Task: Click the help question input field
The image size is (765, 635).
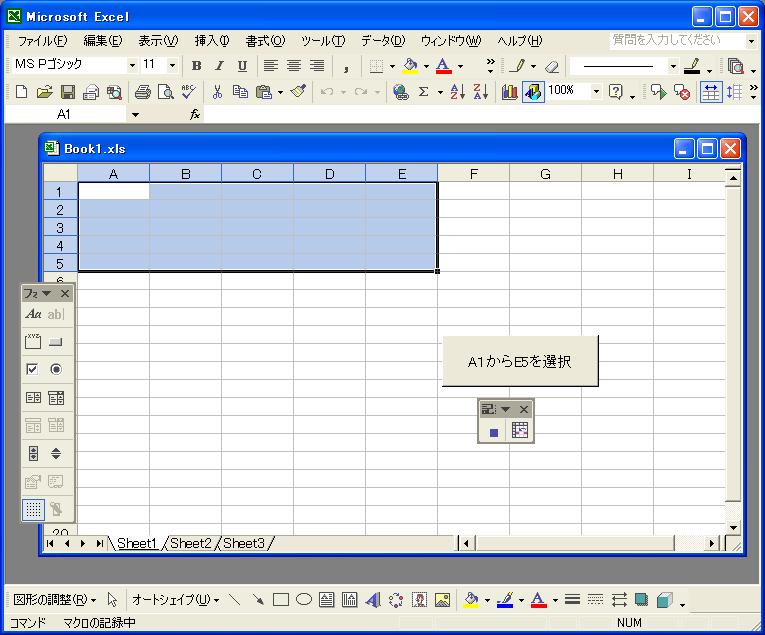Action: [x=677, y=40]
